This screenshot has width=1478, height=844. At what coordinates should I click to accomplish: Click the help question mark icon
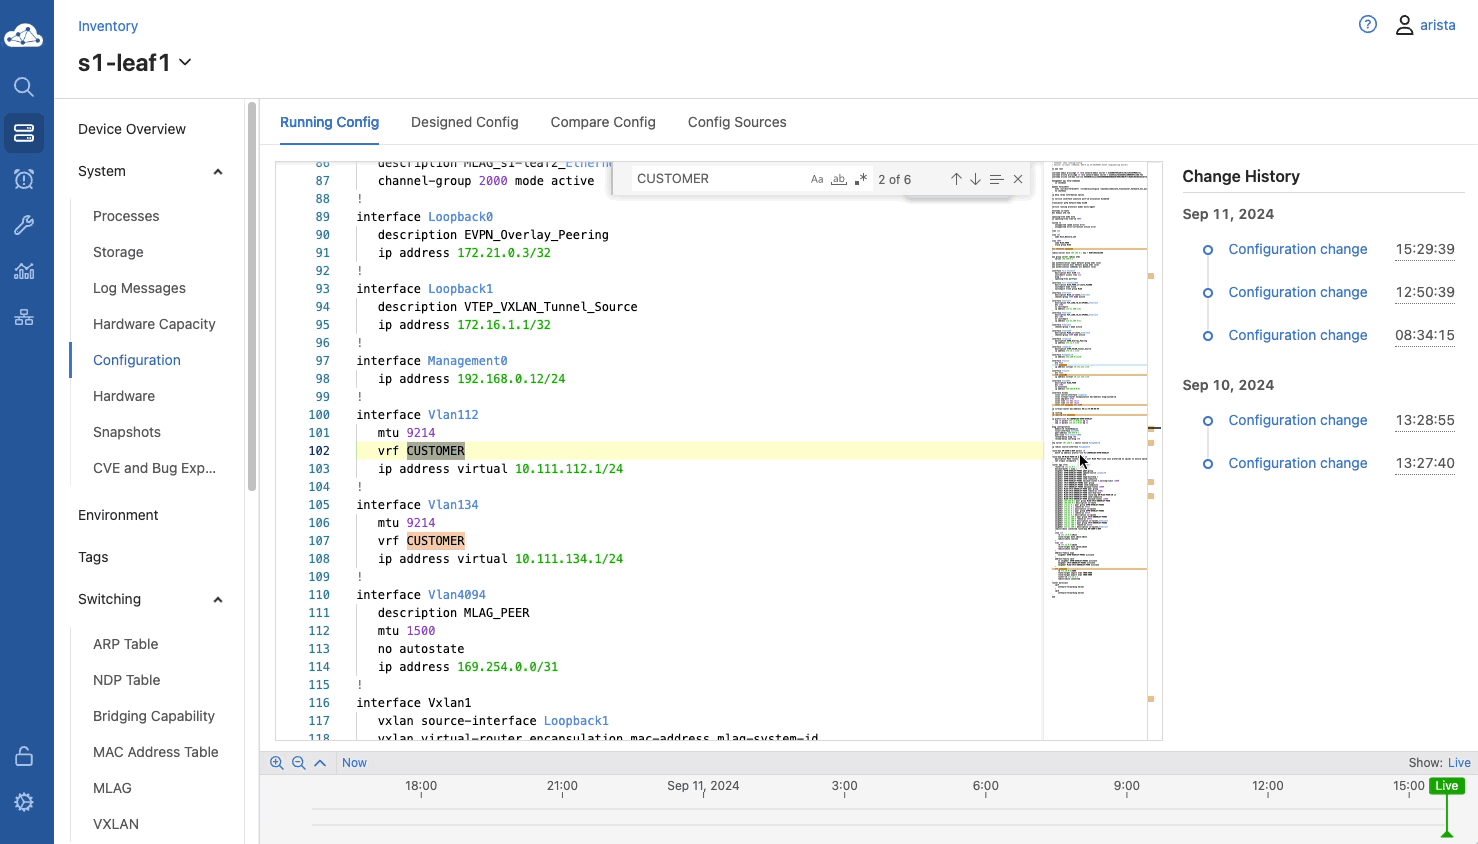(x=1368, y=25)
